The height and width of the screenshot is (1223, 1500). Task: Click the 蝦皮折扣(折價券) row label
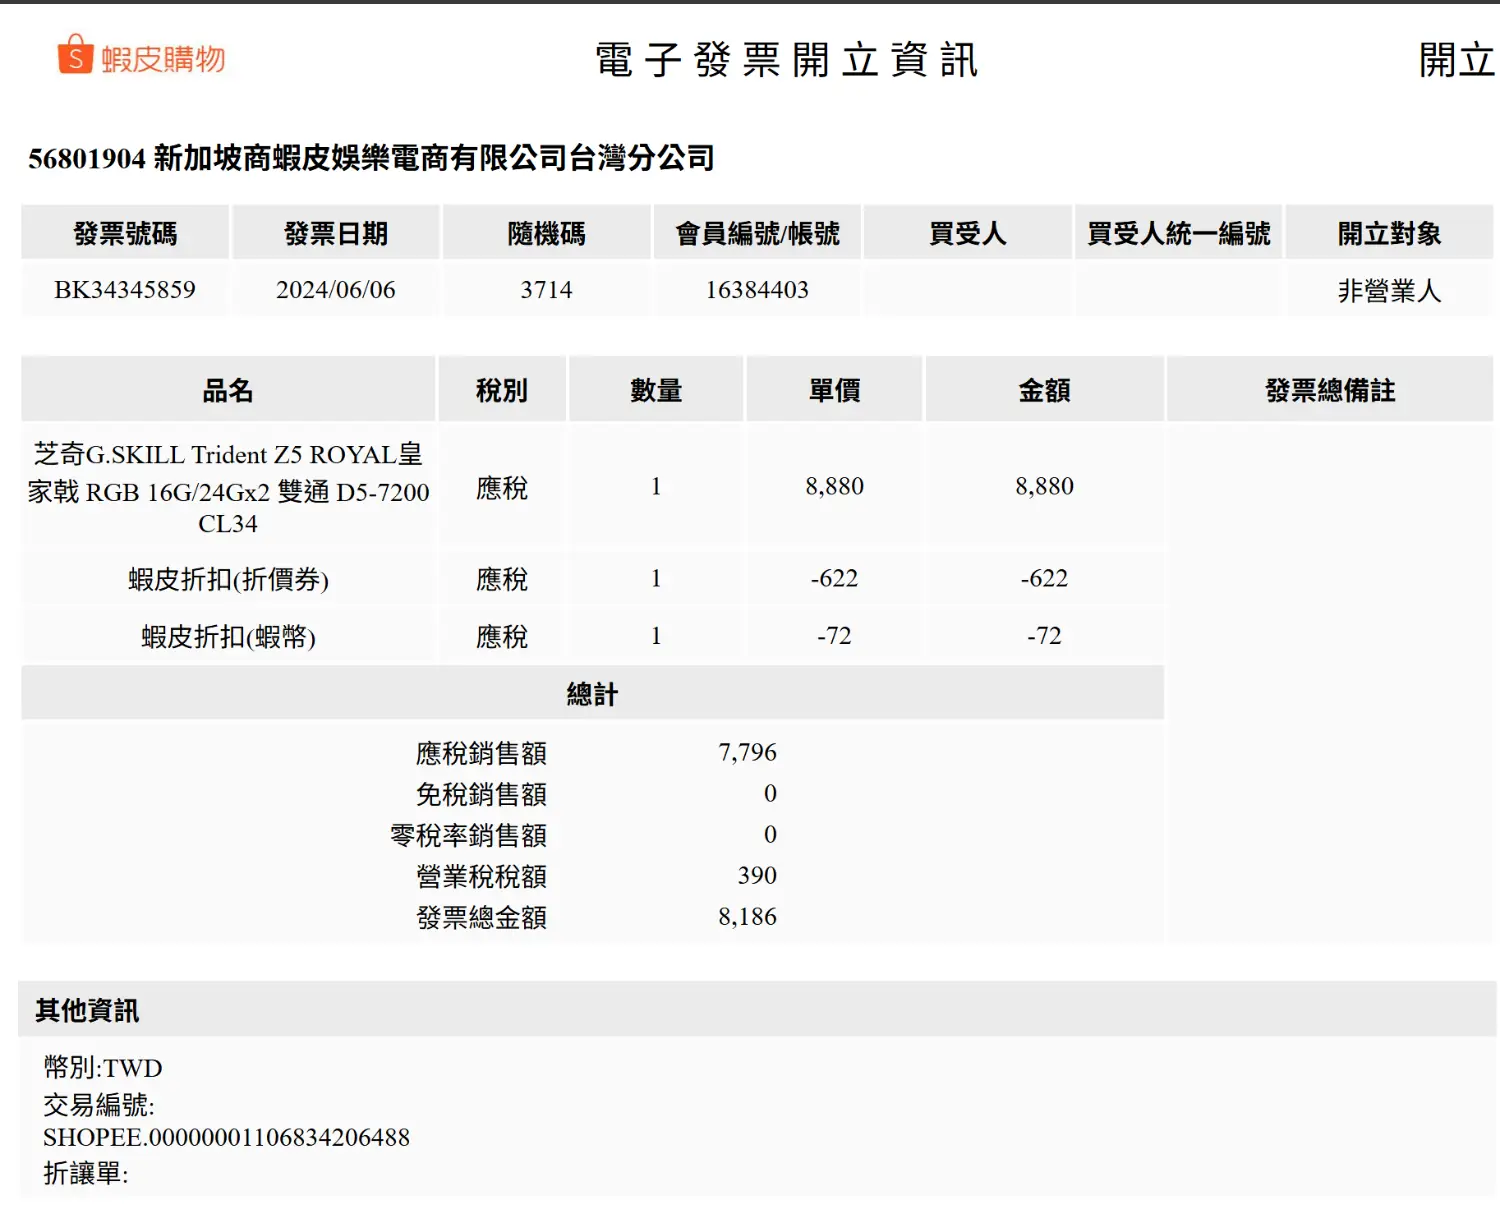[228, 579]
